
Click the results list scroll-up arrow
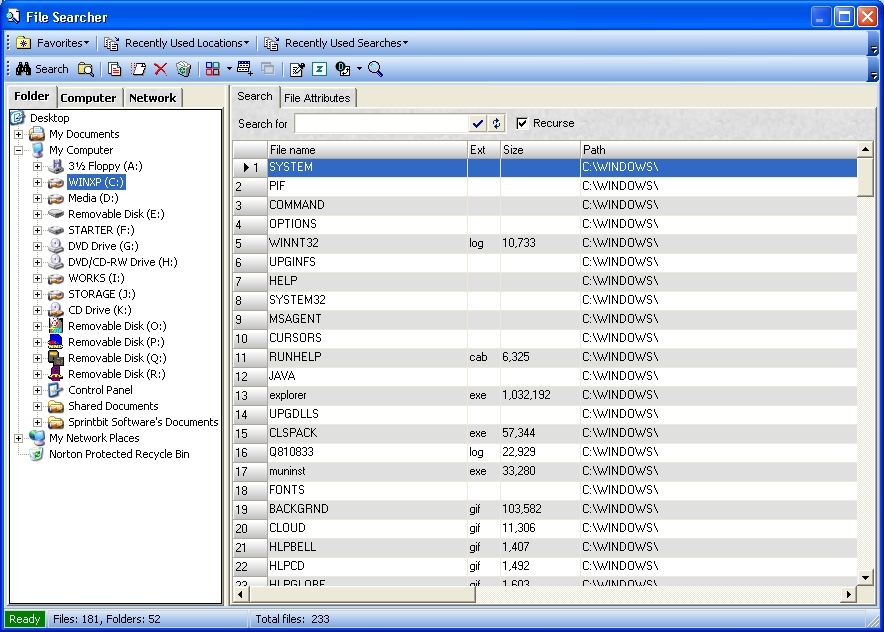click(865, 149)
